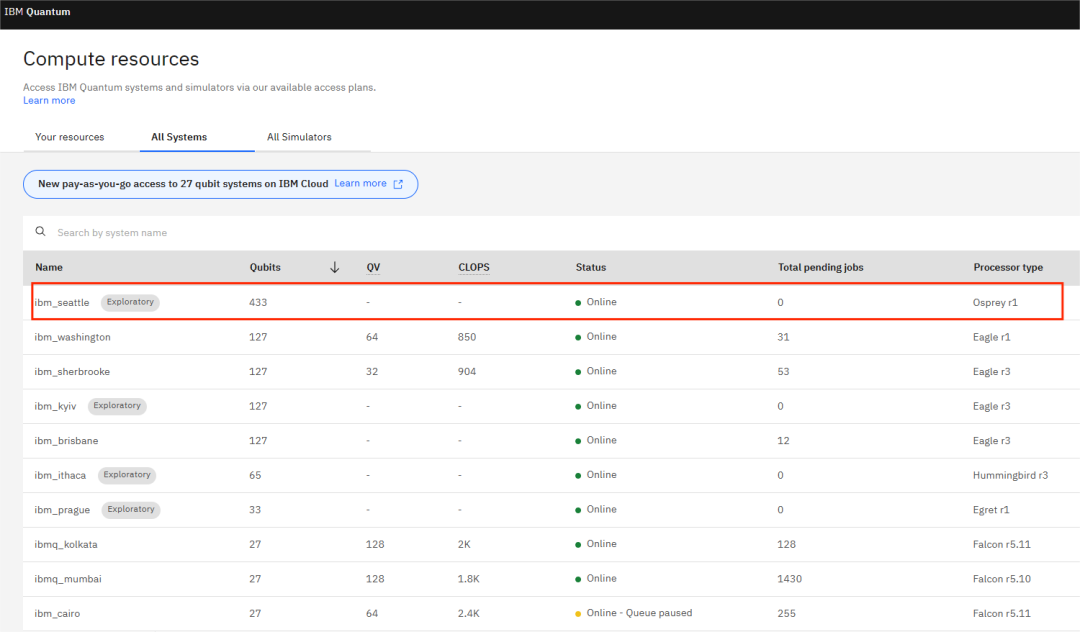Image resolution: width=1080 pixels, height=632 pixels.
Task: Click the 31 pending jobs value
Action: point(783,337)
